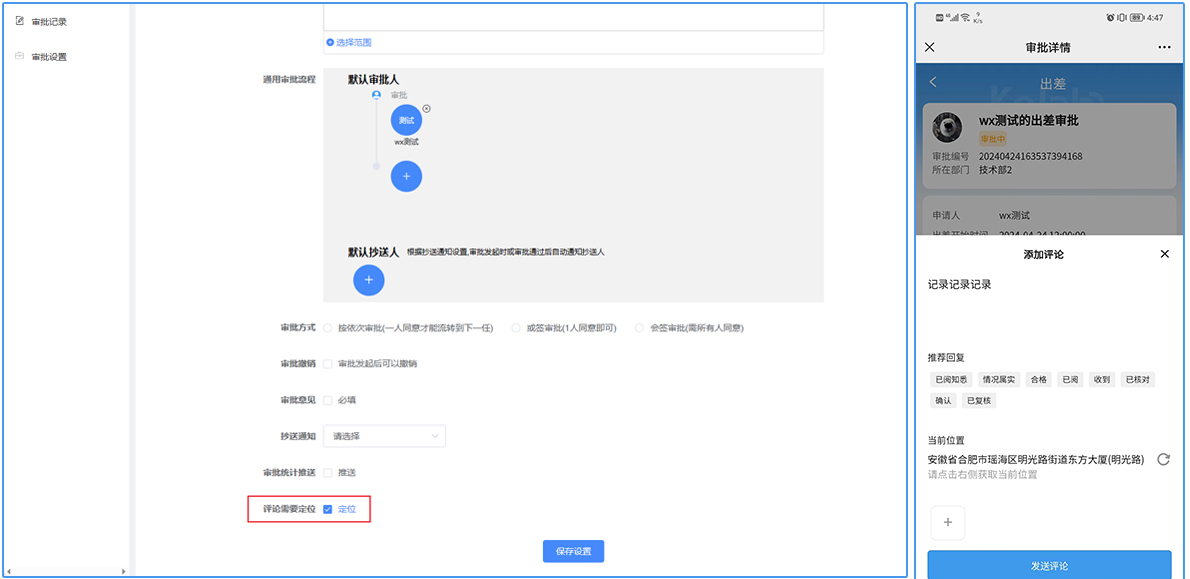Select 会签审批 radio option

pos(640,329)
